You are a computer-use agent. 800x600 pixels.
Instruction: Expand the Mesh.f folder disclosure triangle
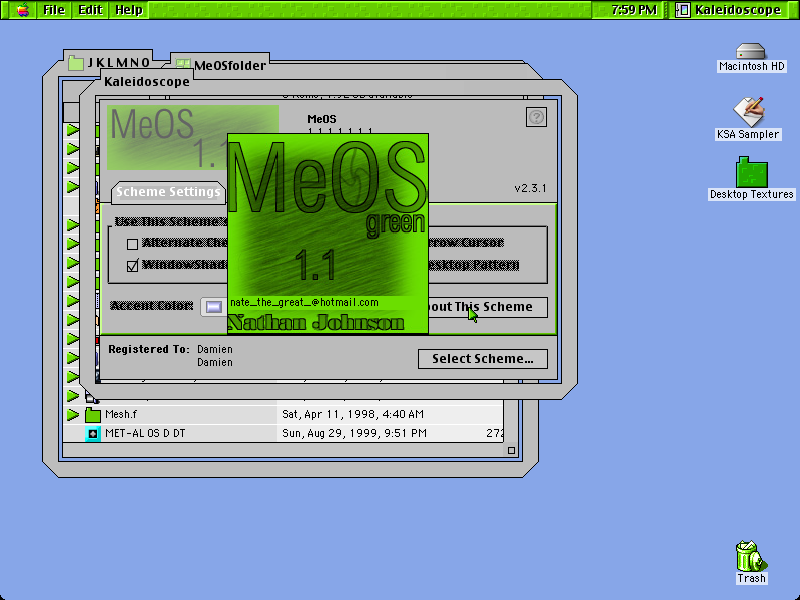(x=72, y=414)
